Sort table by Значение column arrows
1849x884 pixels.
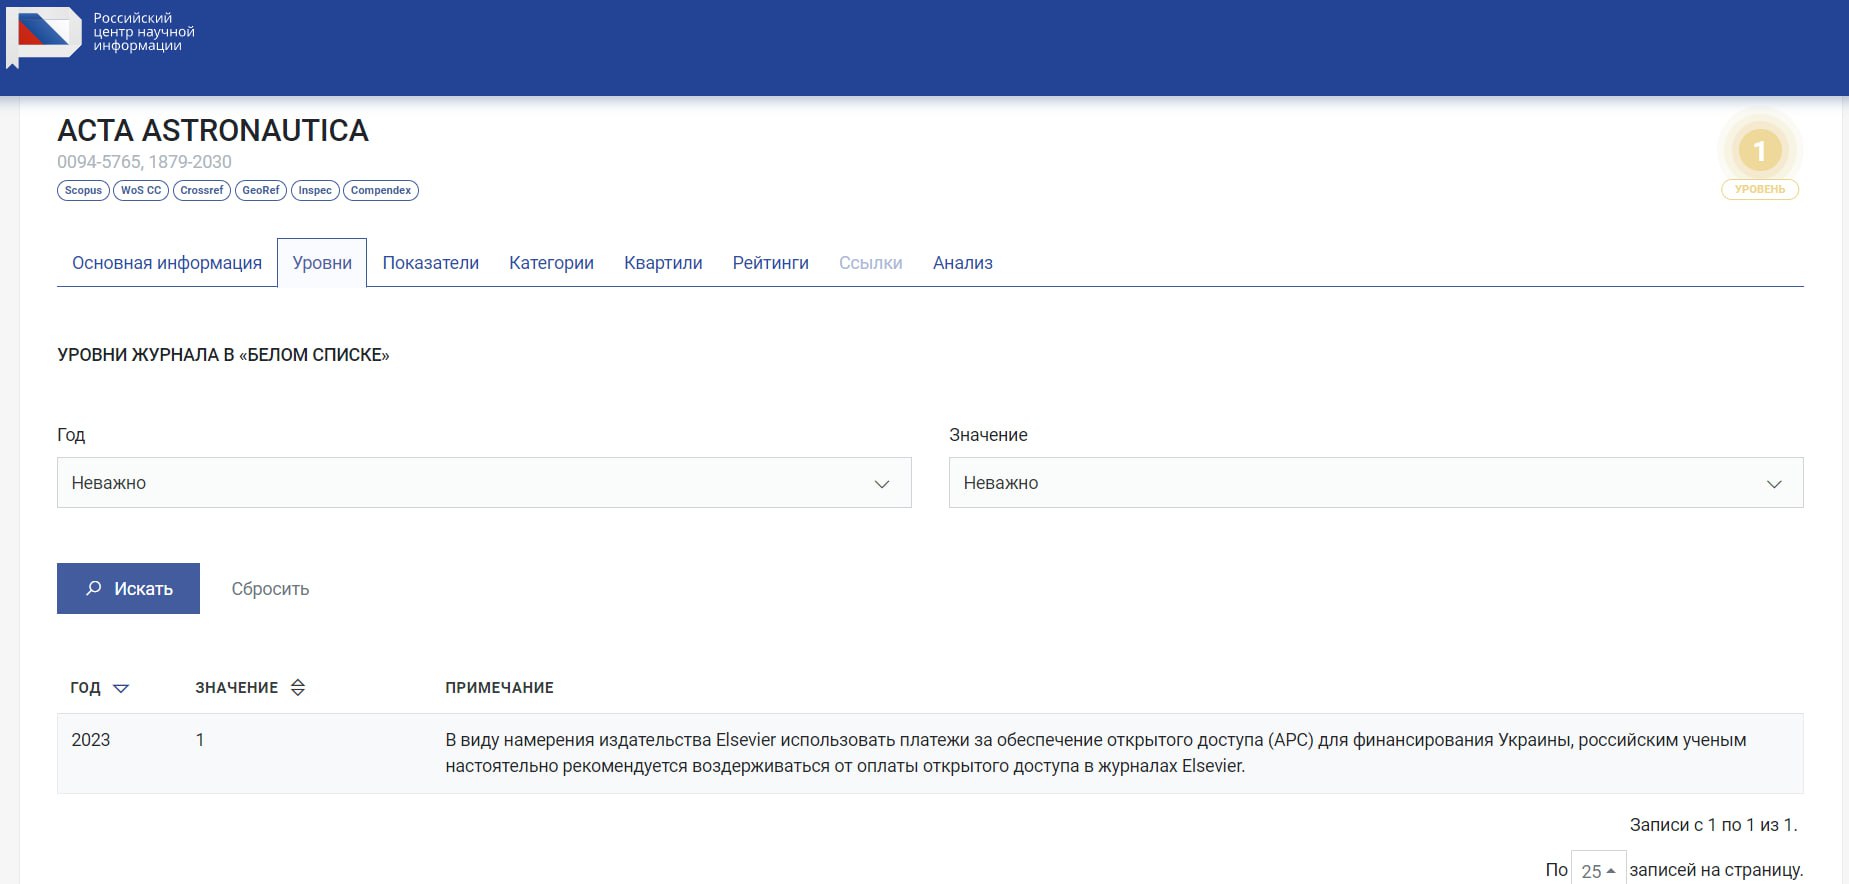point(298,687)
